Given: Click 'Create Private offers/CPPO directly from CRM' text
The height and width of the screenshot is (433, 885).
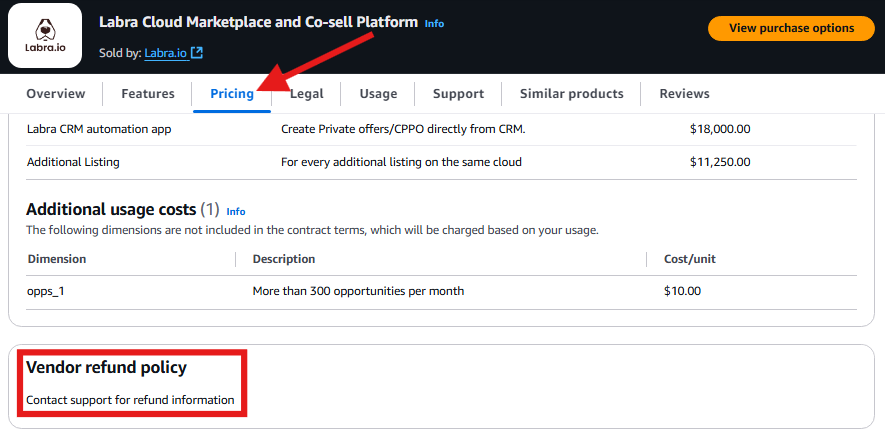Looking at the screenshot, I should click(403, 129).
